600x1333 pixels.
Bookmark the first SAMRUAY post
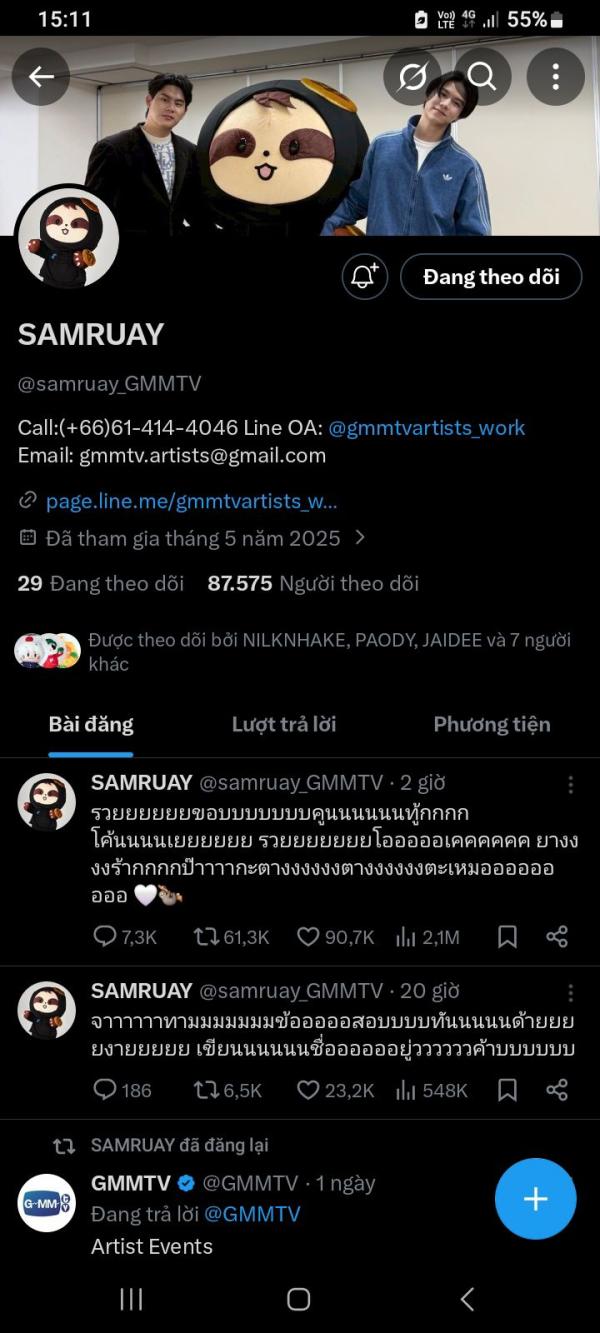(x=507, y=937)
